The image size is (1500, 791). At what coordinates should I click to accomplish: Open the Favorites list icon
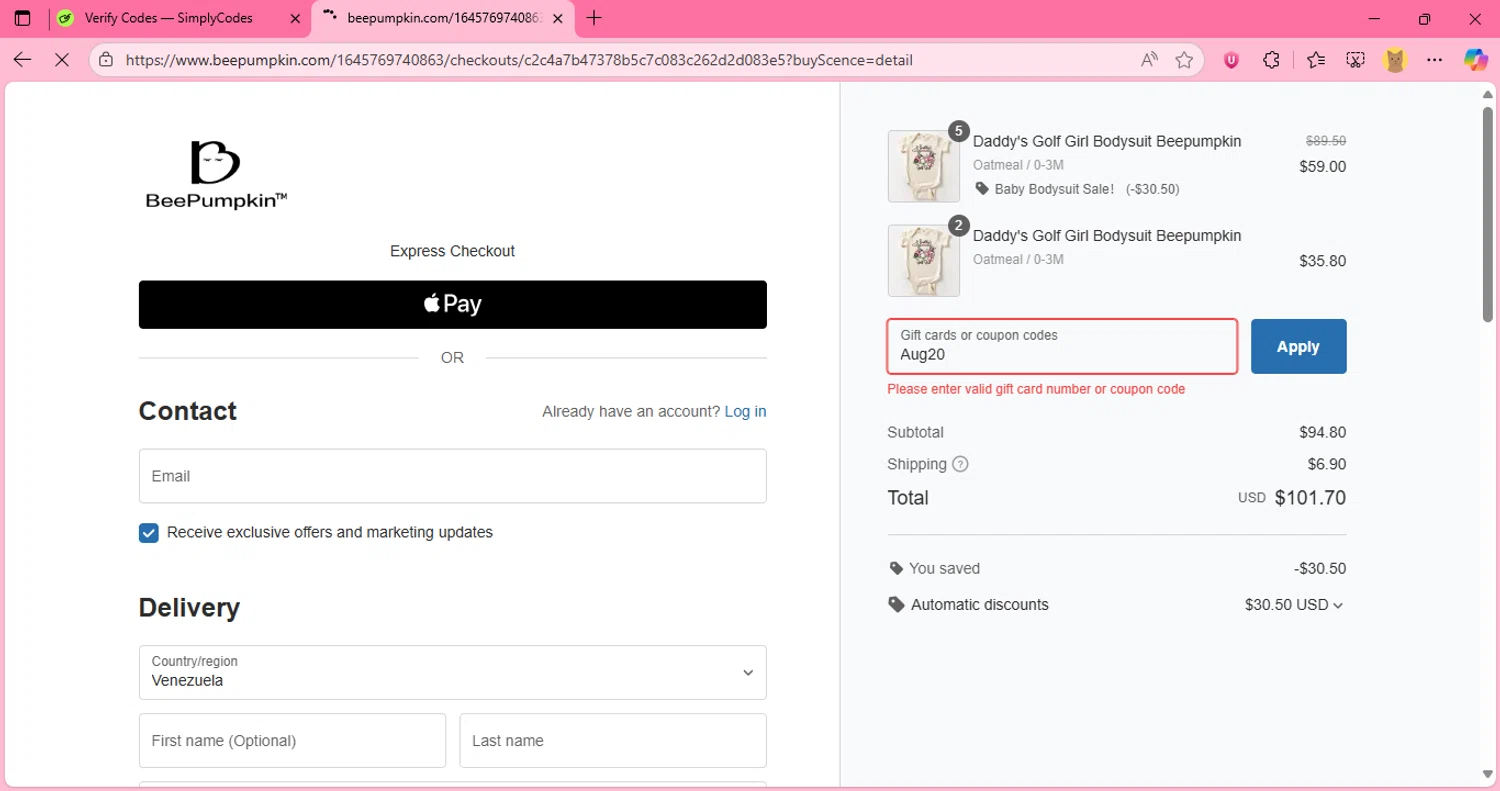(1316, 60)
